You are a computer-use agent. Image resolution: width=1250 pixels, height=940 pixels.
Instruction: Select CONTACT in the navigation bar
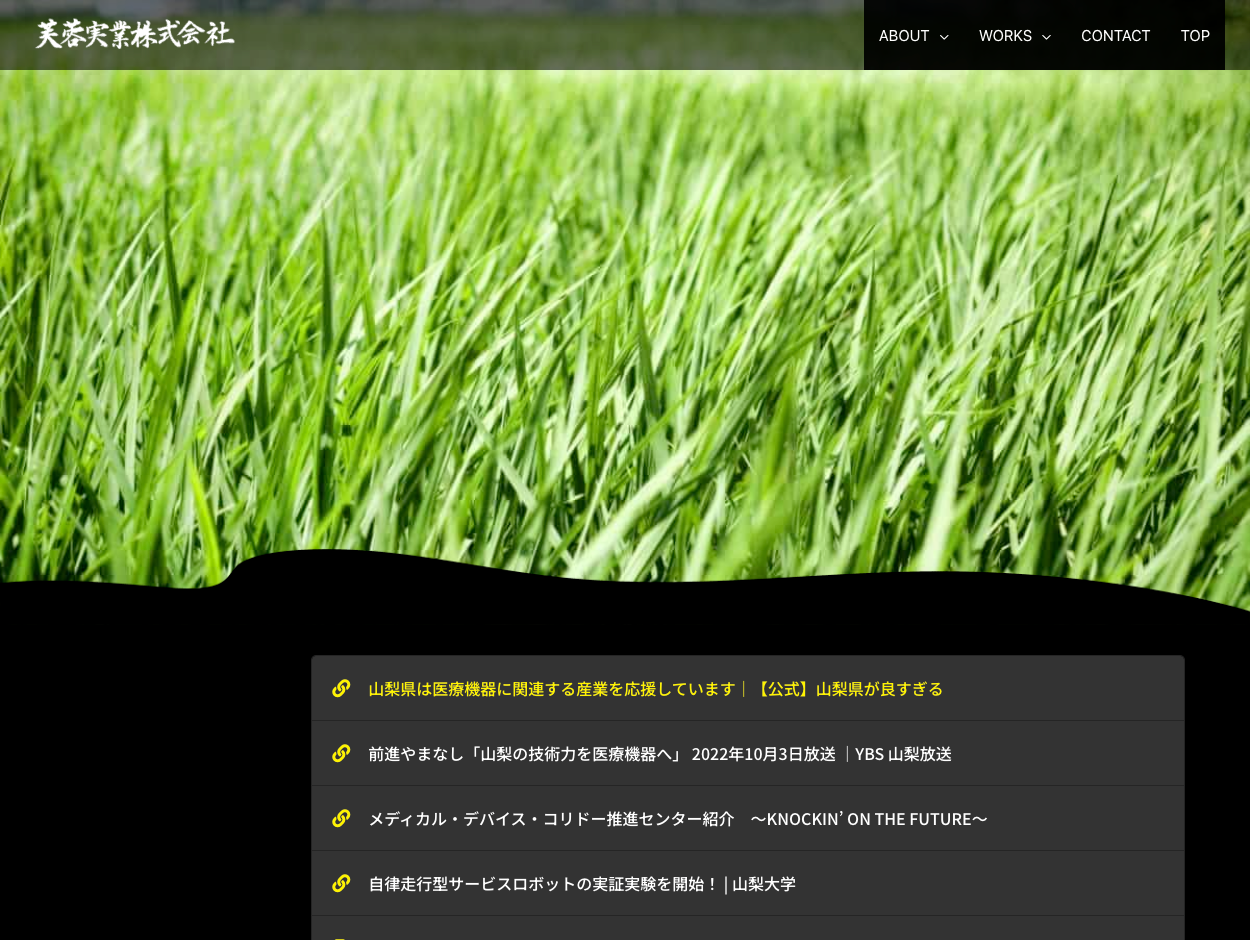[x=1115, y=35]
